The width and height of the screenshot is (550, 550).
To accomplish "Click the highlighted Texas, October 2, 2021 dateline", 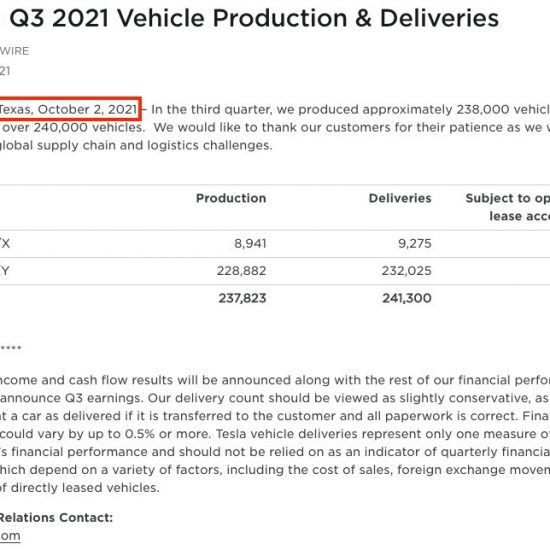I will 69,109.
